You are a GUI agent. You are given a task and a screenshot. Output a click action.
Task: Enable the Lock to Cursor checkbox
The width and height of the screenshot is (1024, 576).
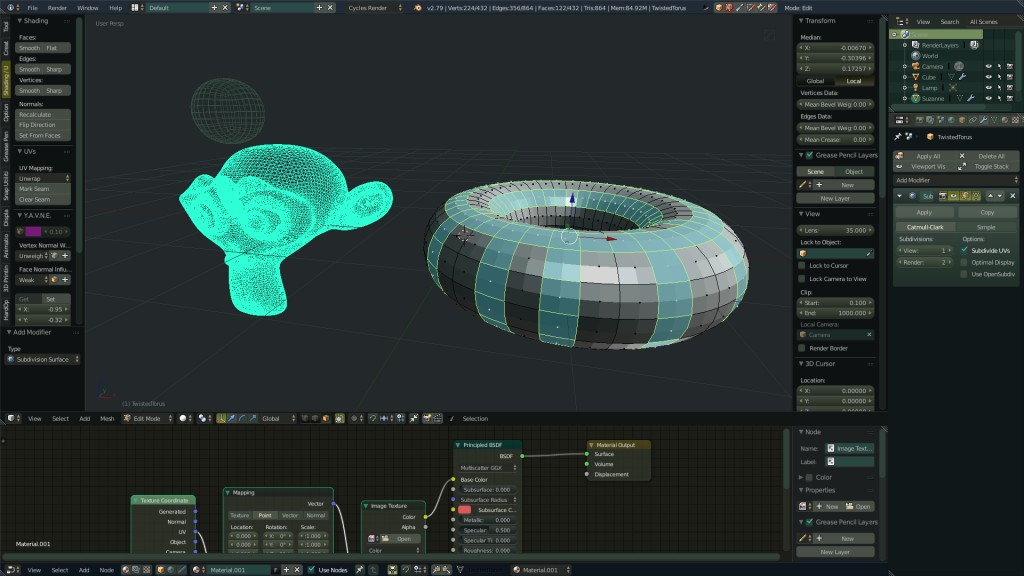(x=802, y=266)
